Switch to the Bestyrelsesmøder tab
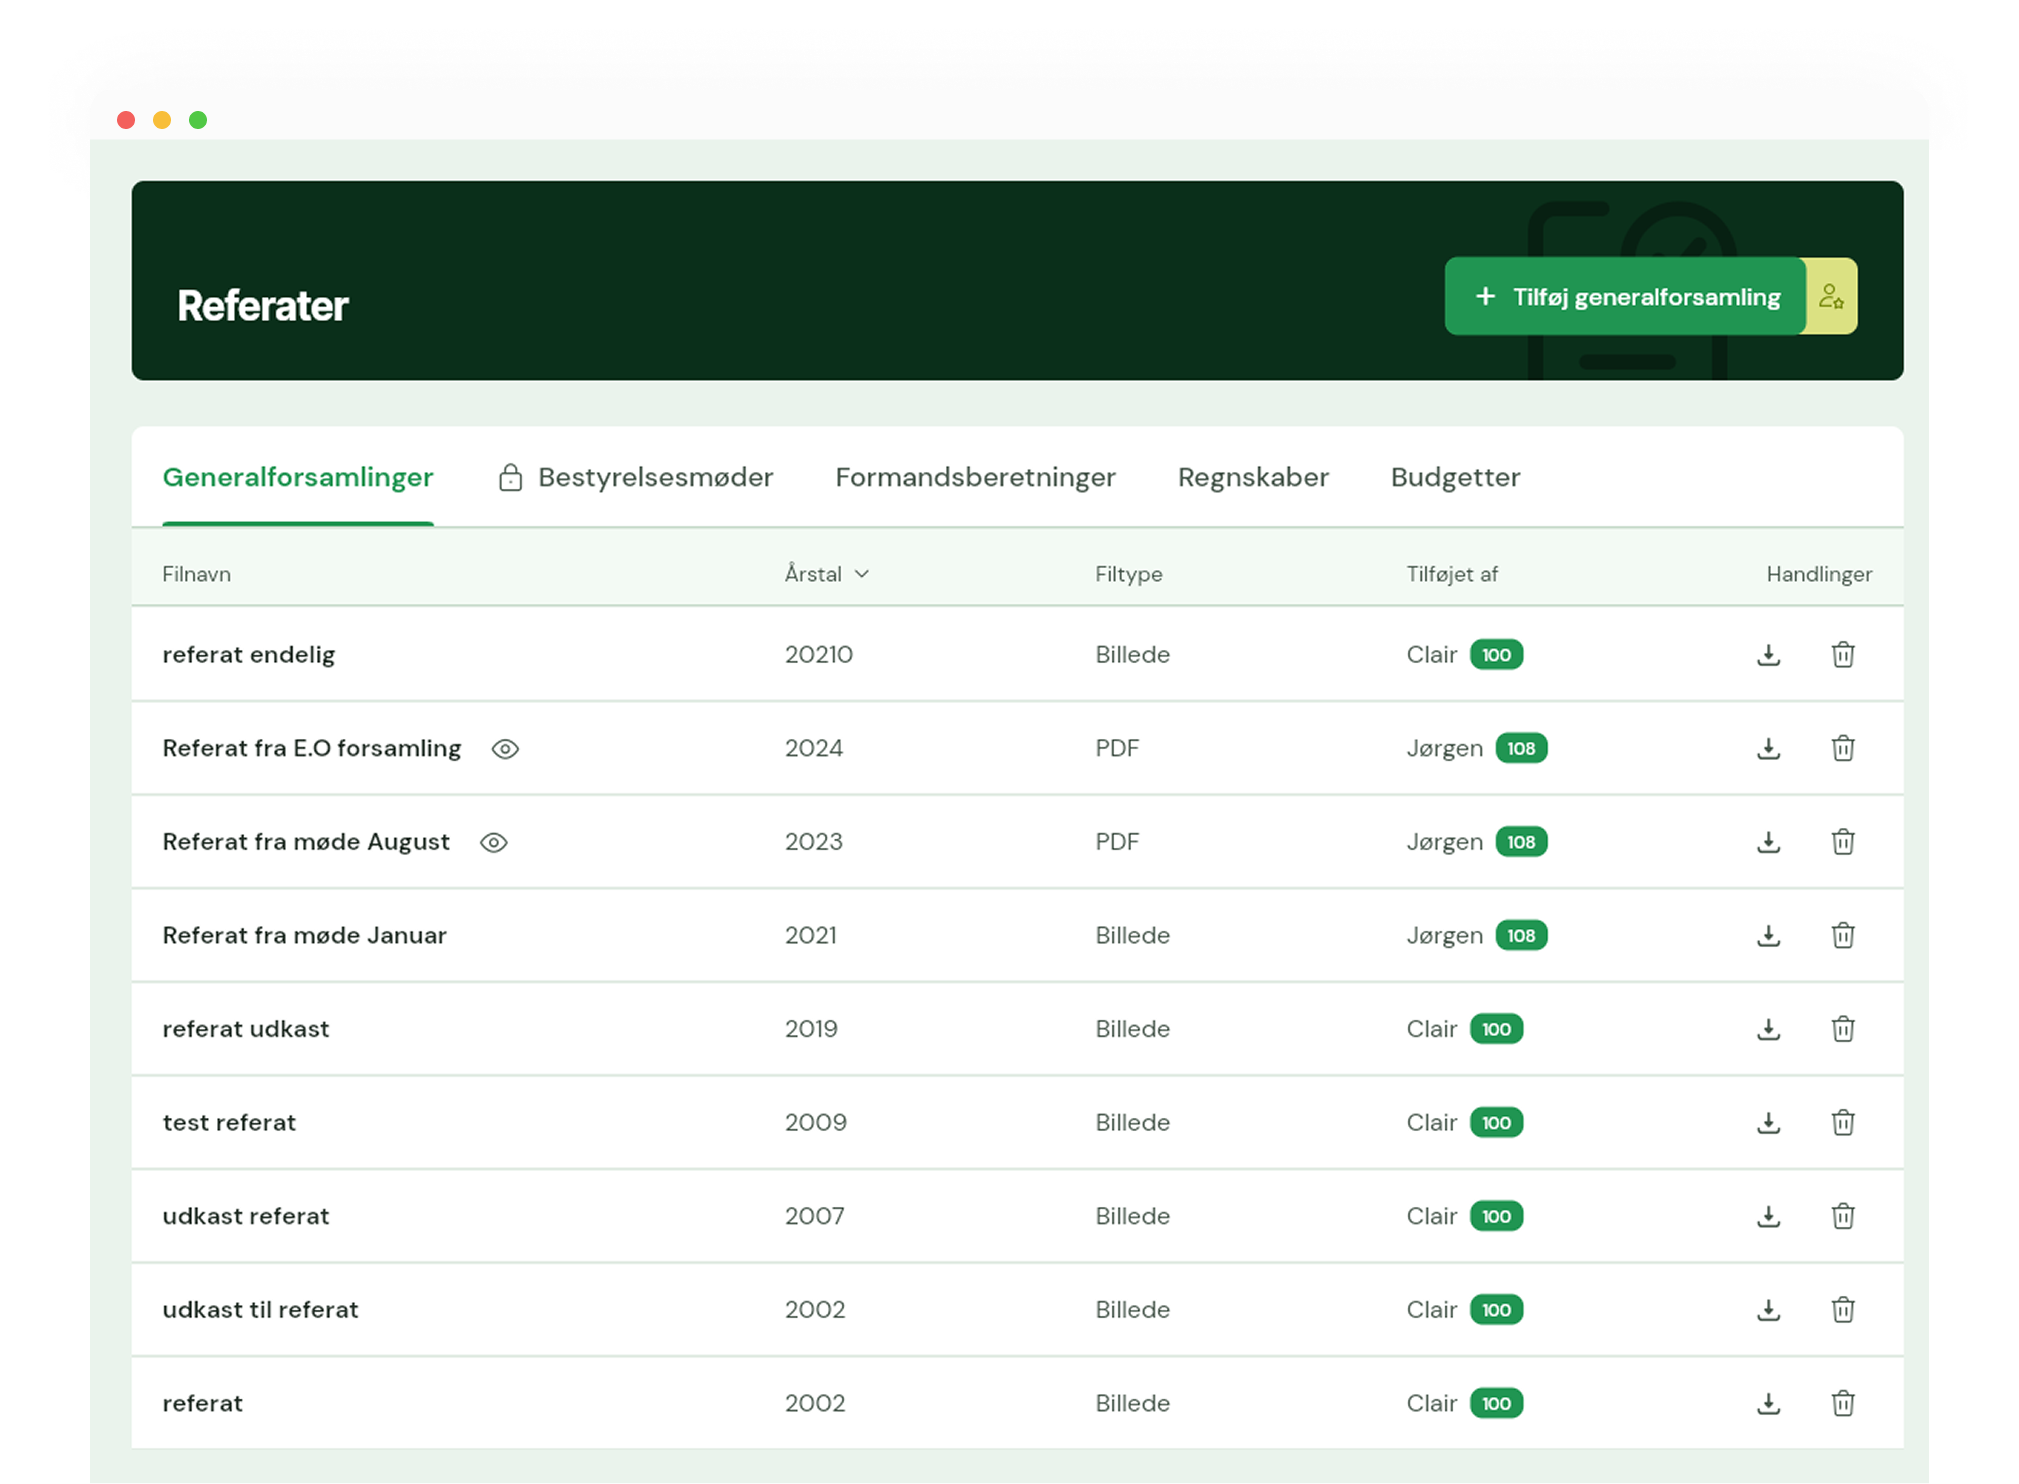The image size is (2019, 1484). point(636,477)
